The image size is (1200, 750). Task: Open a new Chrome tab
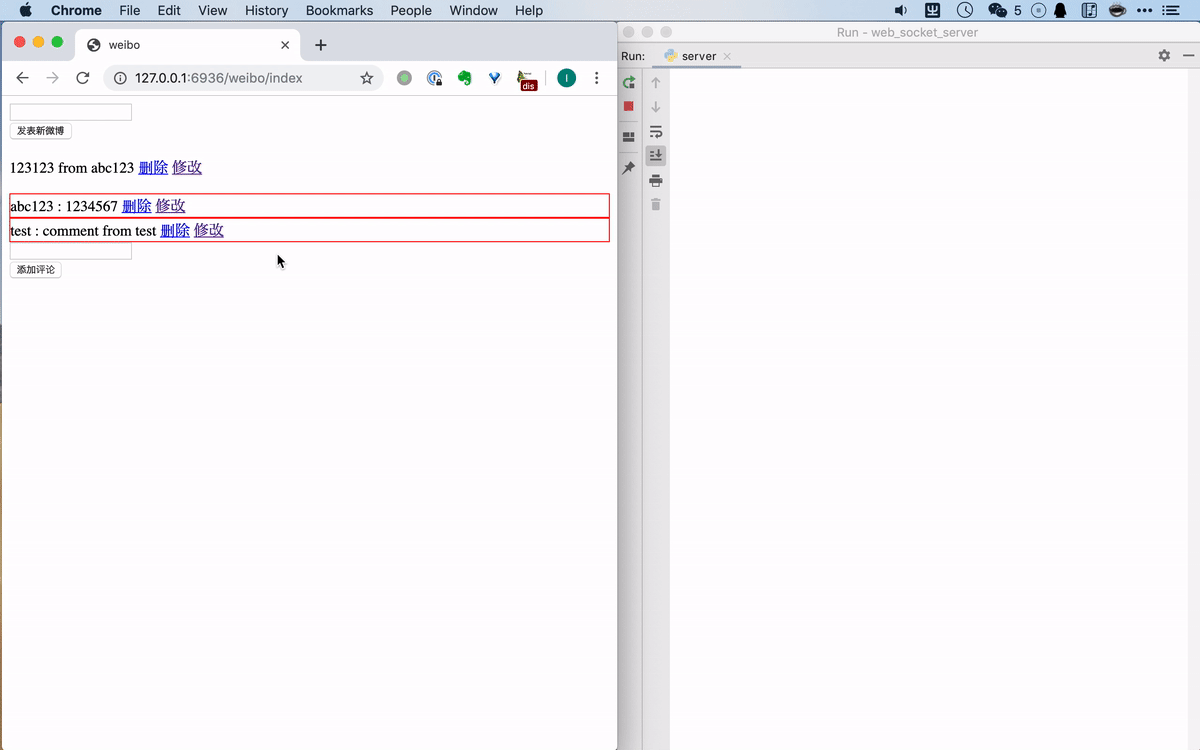coord(321,45)
